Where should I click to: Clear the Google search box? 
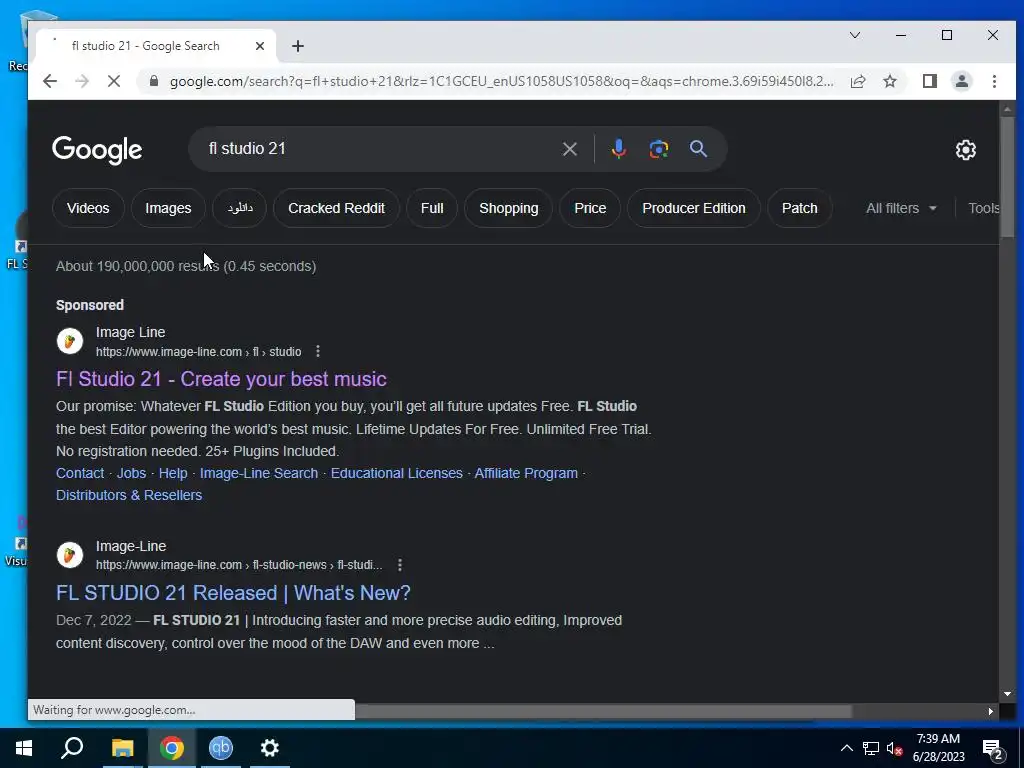pos(569,149)
